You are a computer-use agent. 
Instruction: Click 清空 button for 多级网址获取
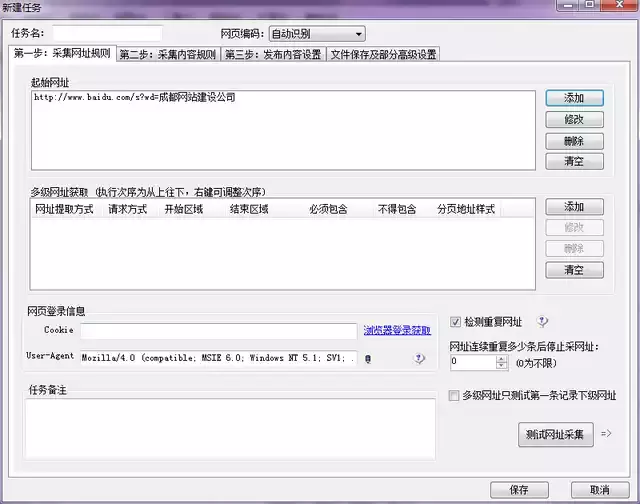pyautogui.click(x=574, y=270)
